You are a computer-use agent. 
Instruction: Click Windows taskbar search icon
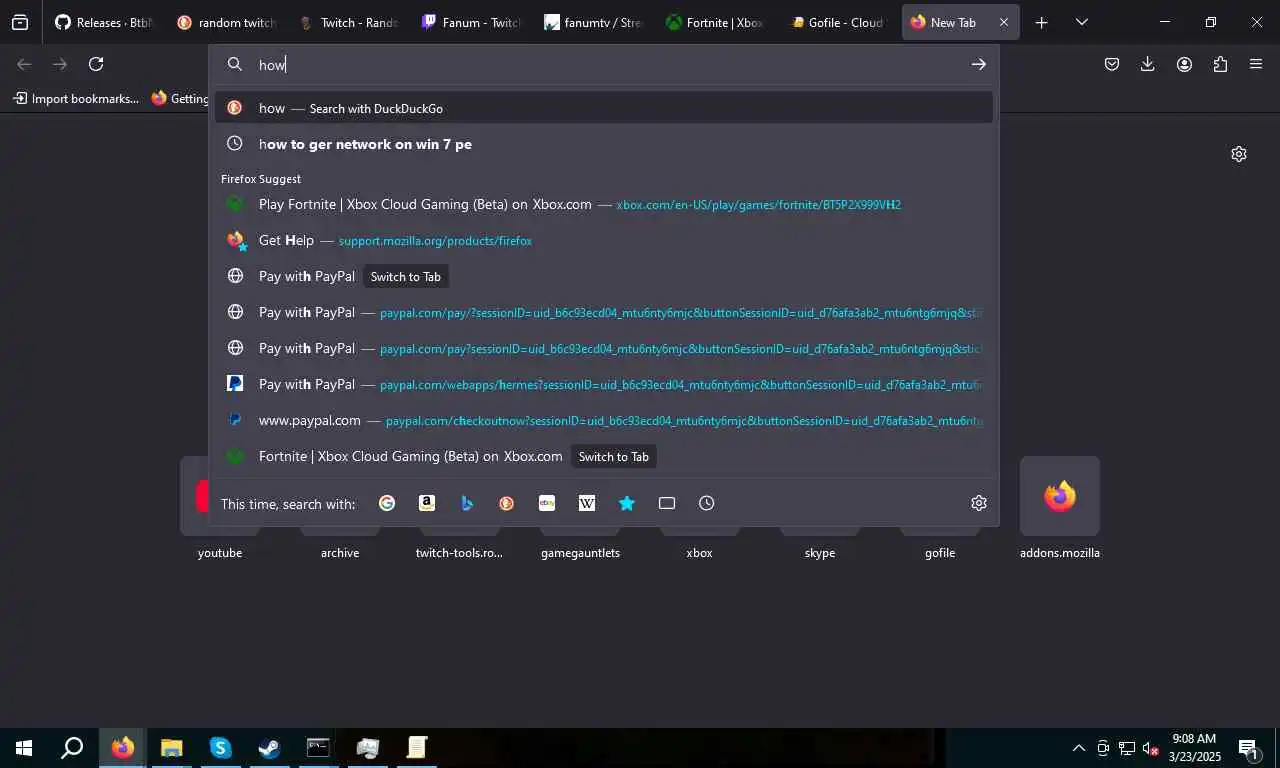pos(72,748)
